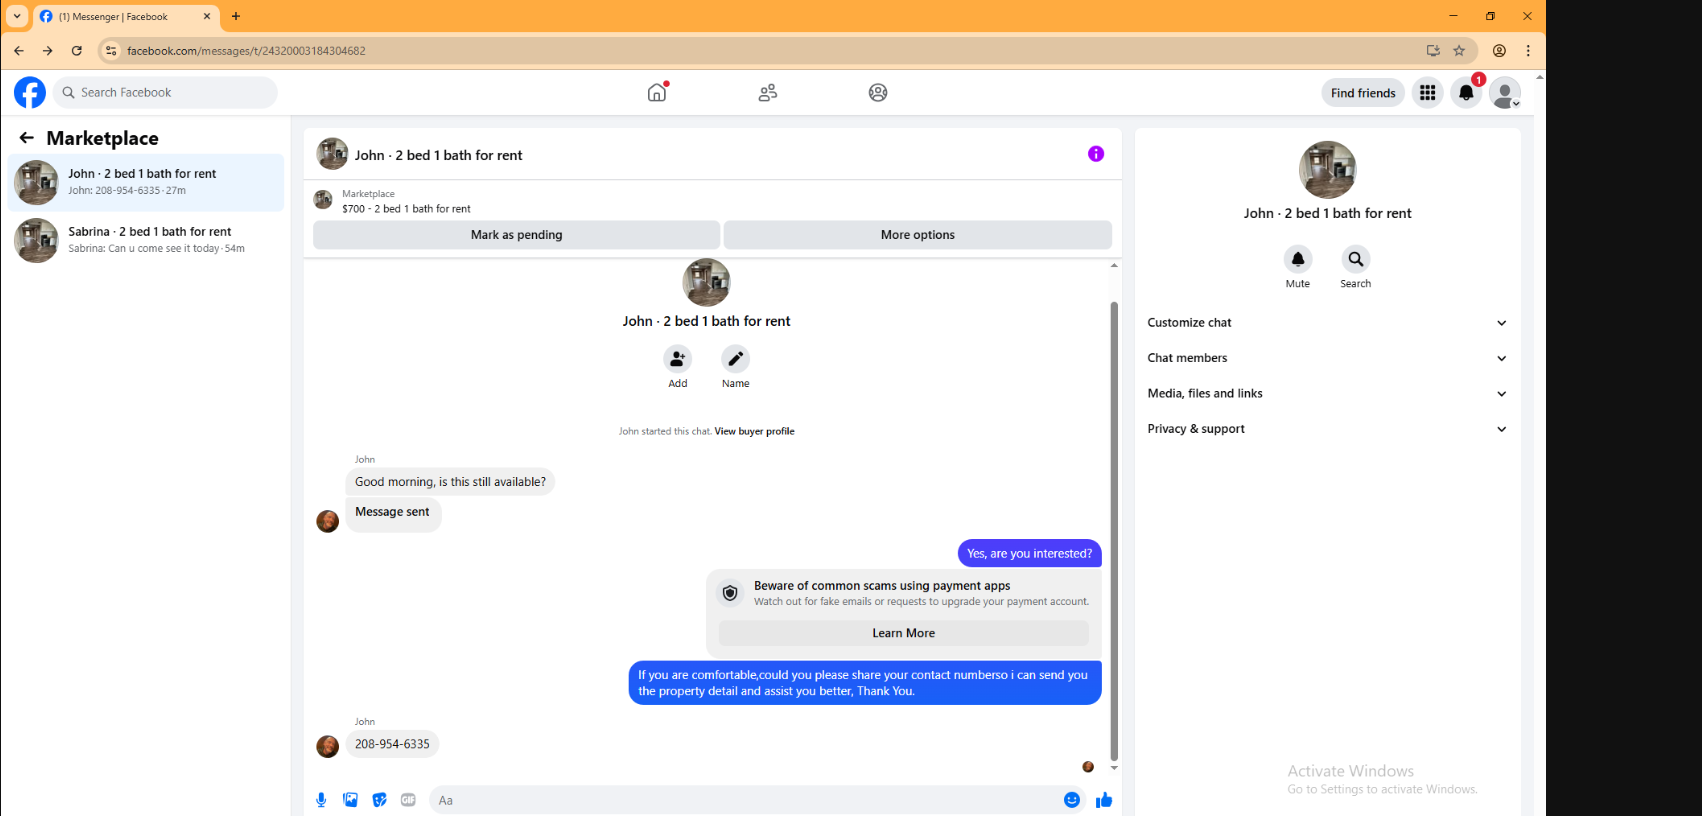Click More options button
Screen dimensions: 1702x816
coord(918,235)
